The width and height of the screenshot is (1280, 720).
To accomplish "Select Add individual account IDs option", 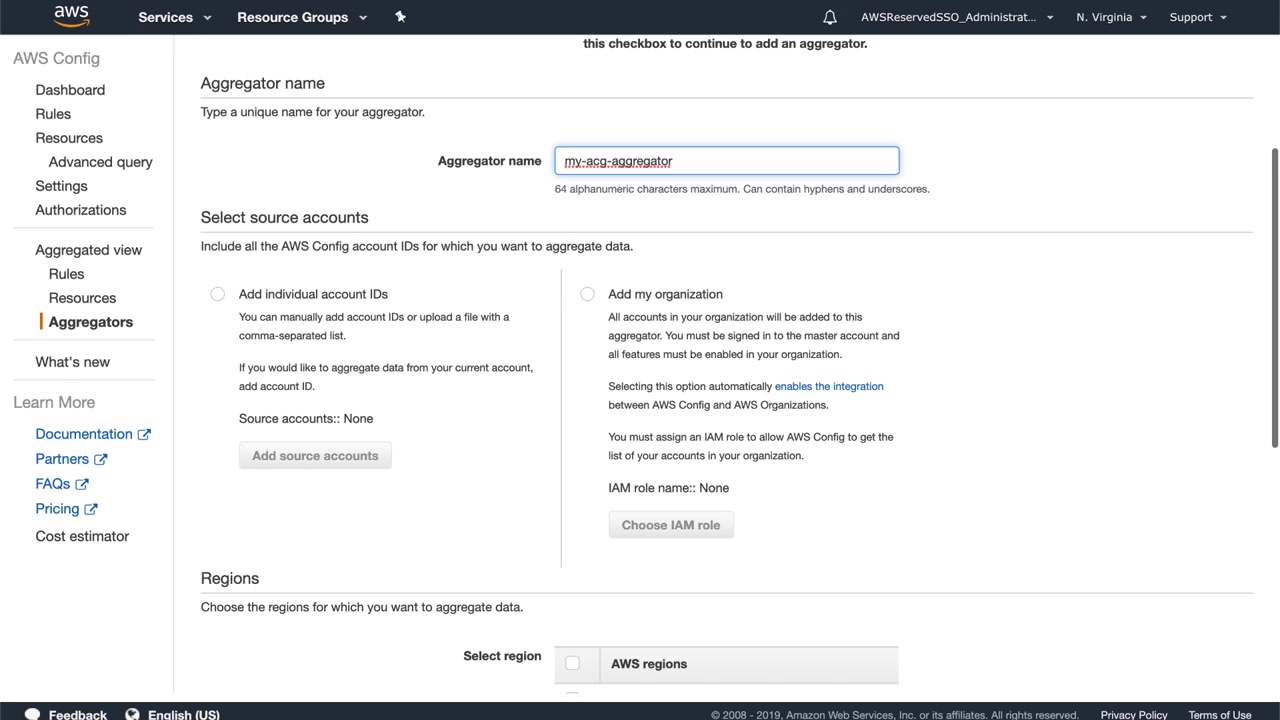I will tap(218, 294).
